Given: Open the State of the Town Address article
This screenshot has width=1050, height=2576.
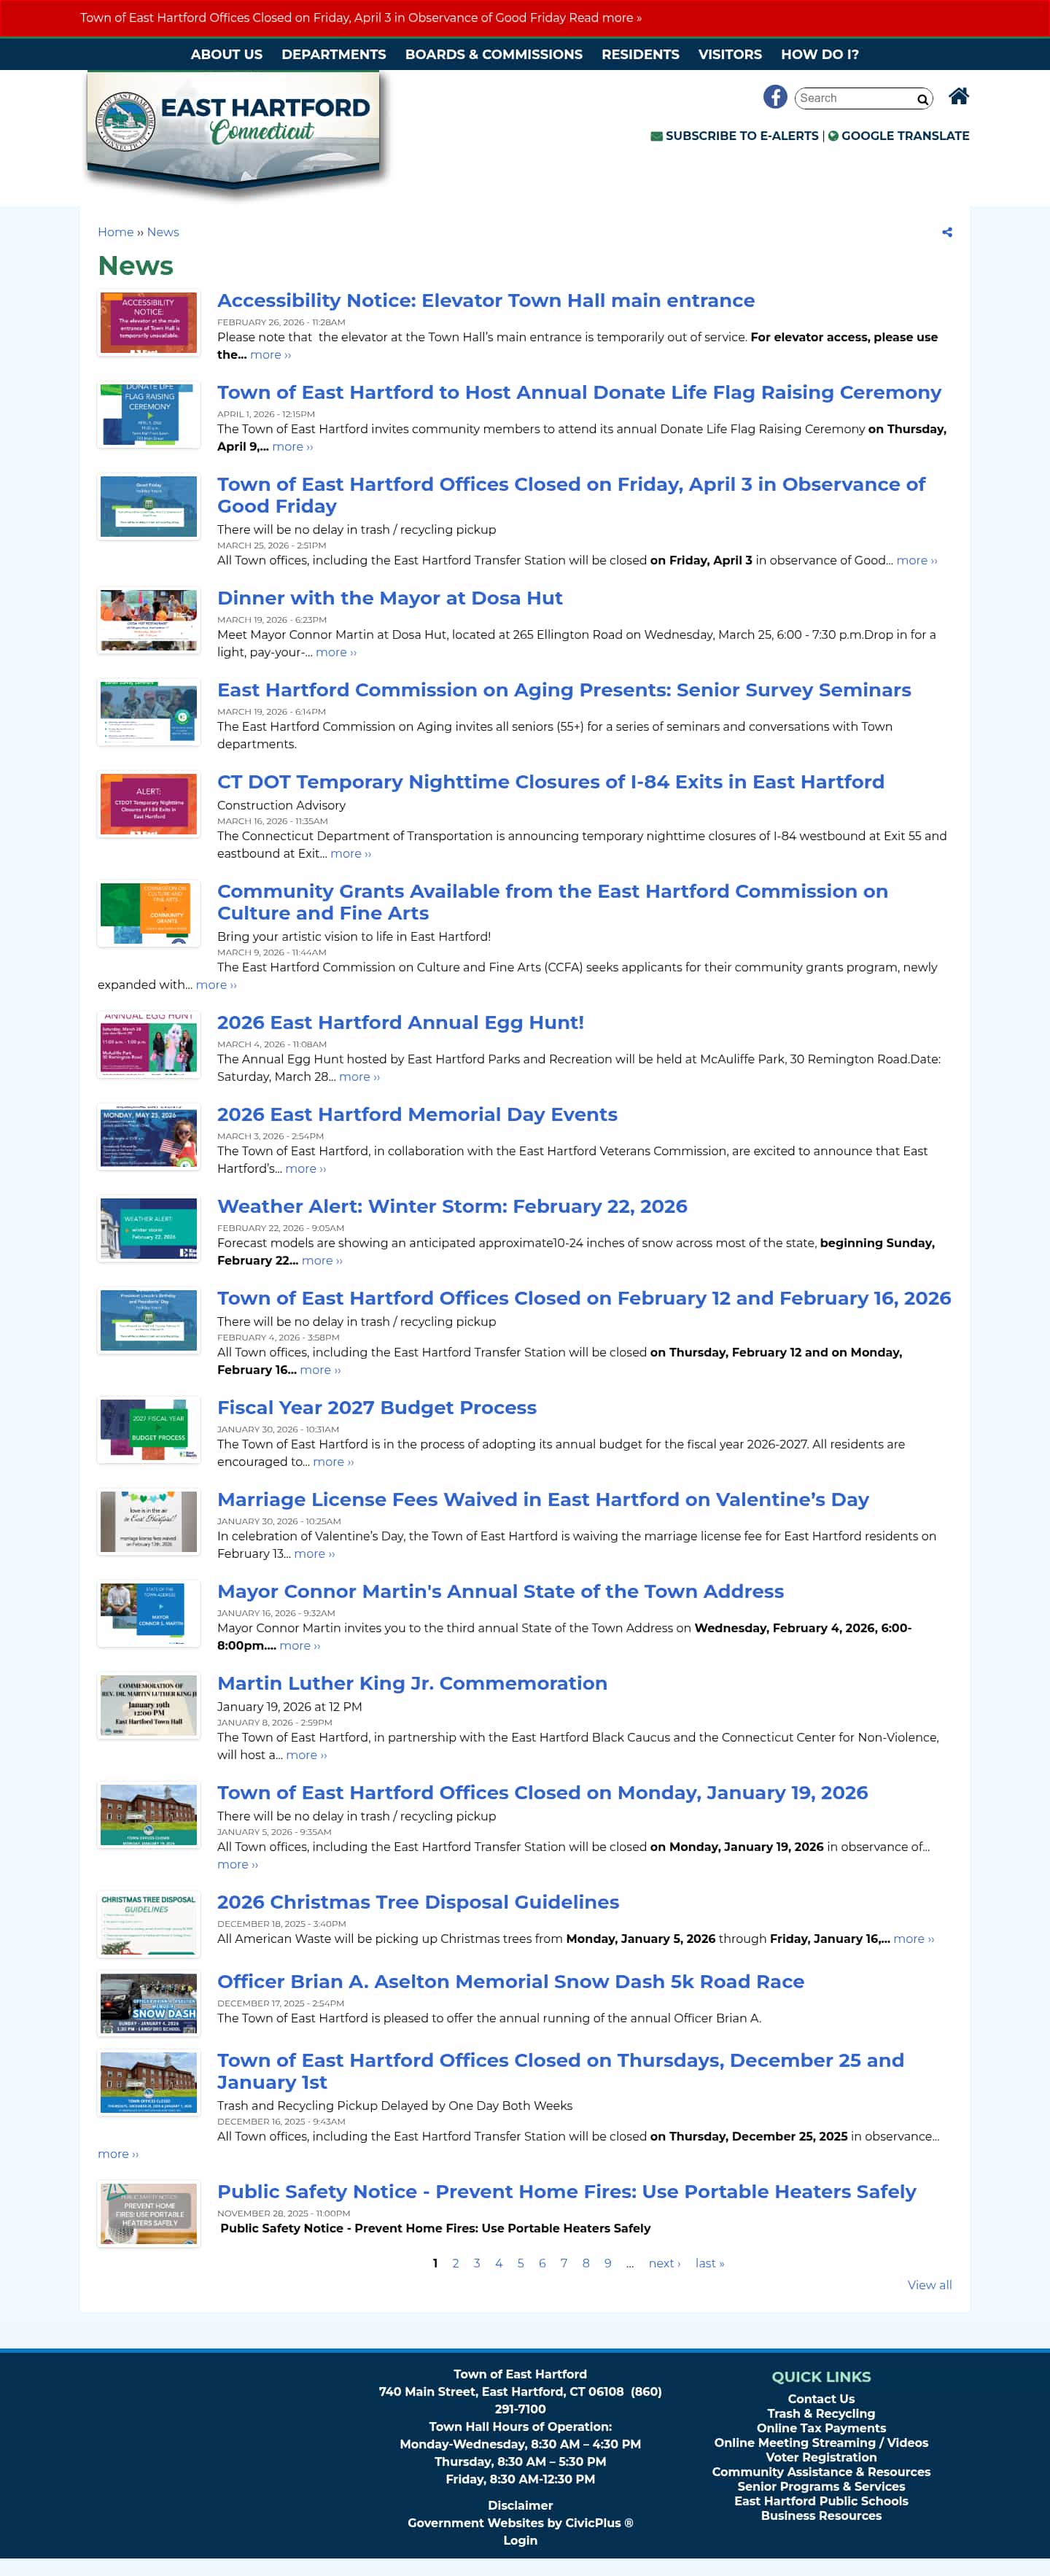Looking at the screenshot, I should point(500,1591).
